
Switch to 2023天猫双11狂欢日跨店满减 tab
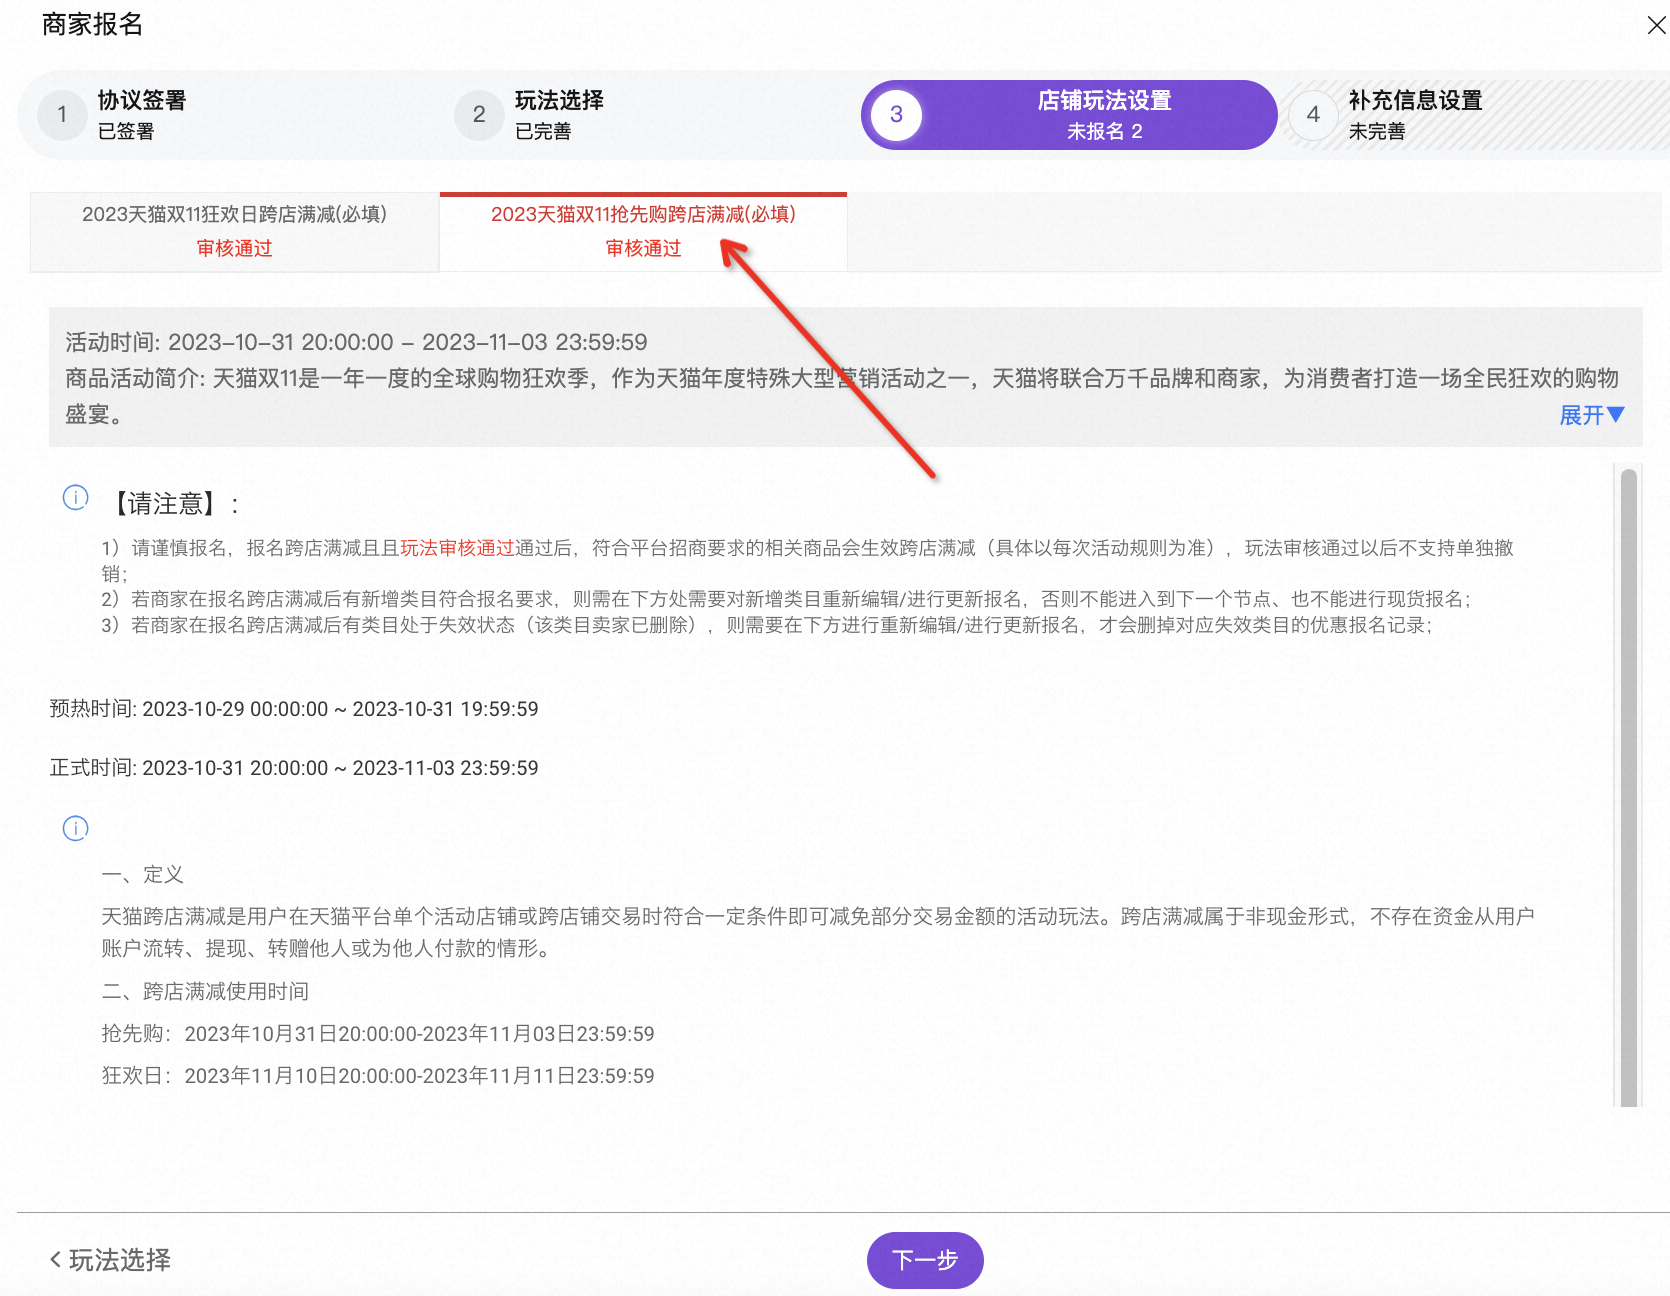coord(234,232)
